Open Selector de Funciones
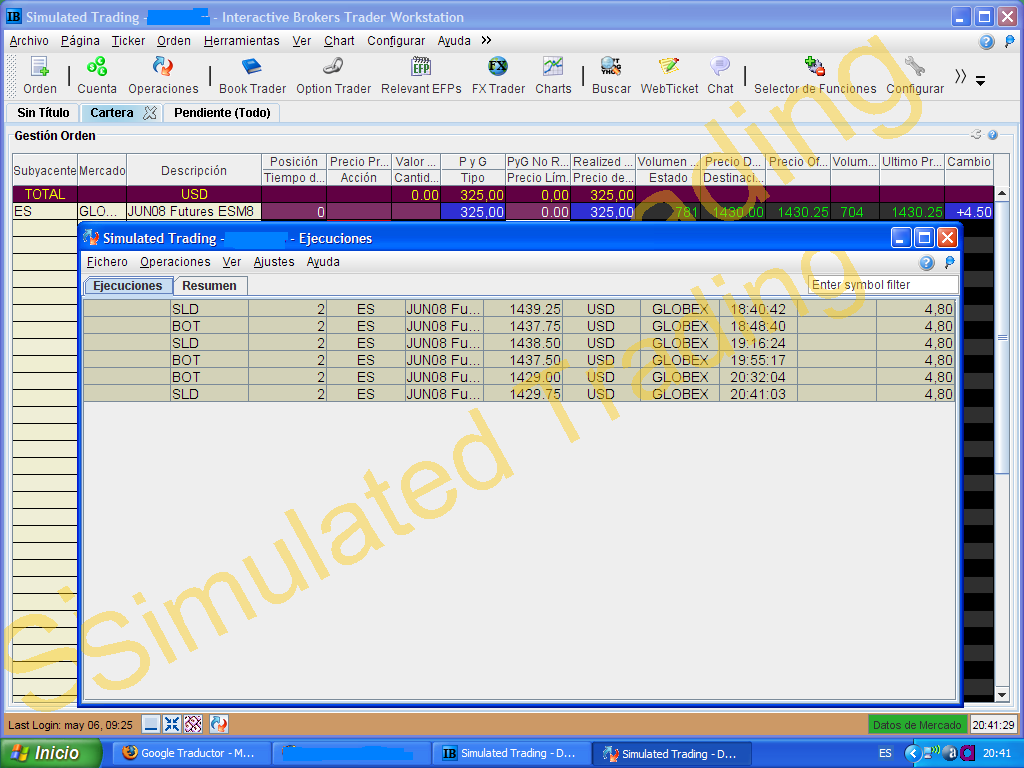The height and width of the screenshot is (768, 1024). click(815, 76)
